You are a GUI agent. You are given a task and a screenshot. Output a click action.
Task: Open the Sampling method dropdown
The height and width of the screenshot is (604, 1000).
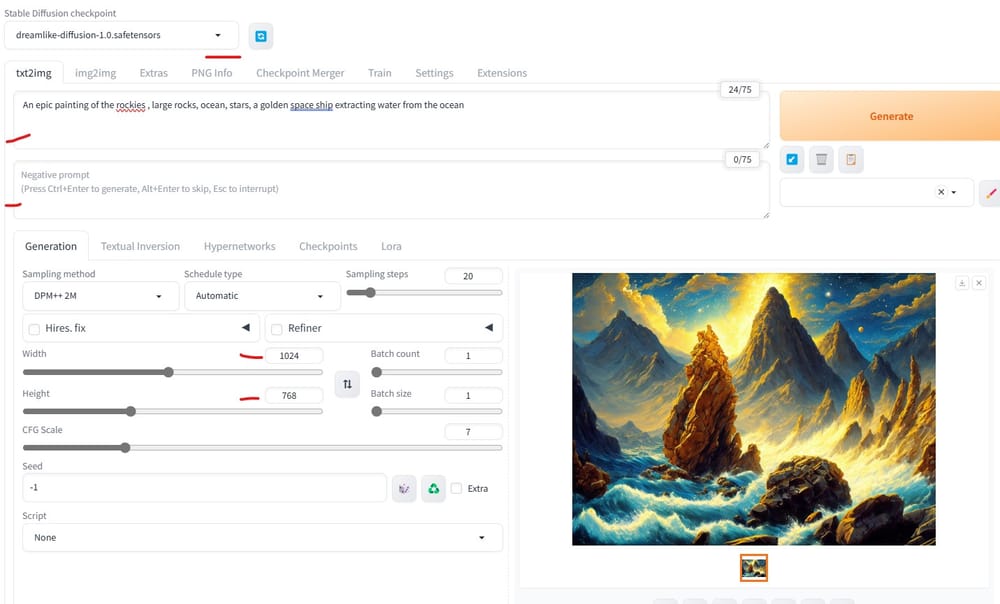[x=100, y=296]
